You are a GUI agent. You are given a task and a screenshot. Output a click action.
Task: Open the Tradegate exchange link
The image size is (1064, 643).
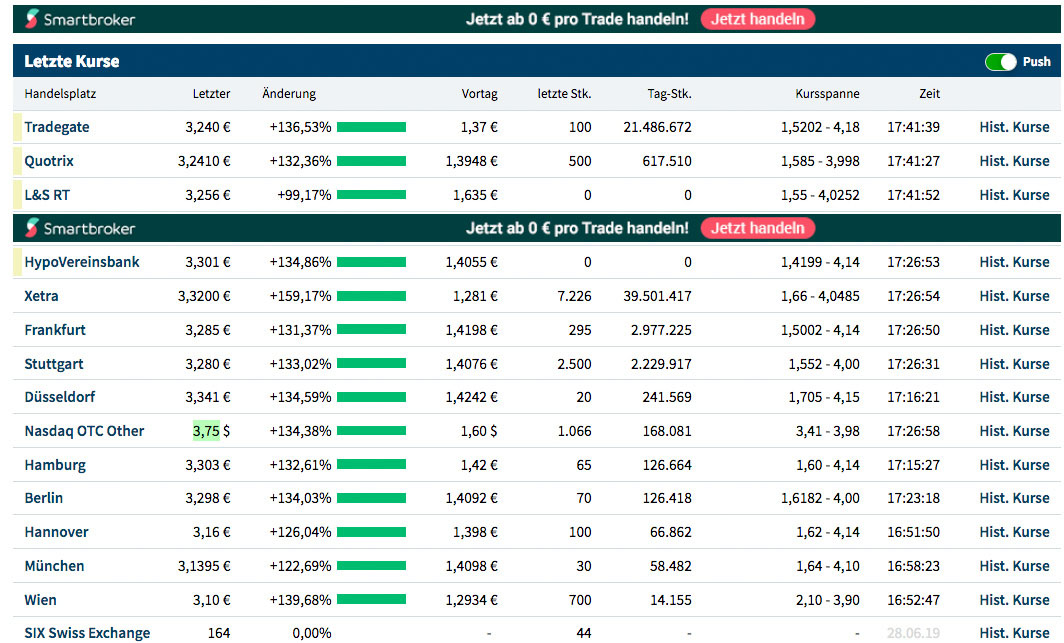57,127
